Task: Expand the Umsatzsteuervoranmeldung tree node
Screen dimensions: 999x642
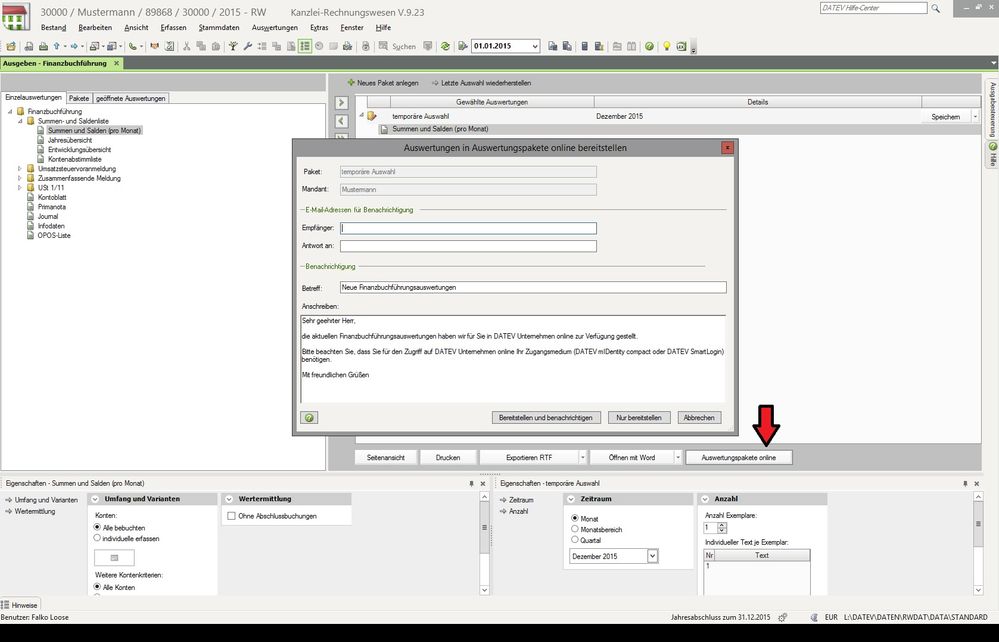Action: (19, 169)
